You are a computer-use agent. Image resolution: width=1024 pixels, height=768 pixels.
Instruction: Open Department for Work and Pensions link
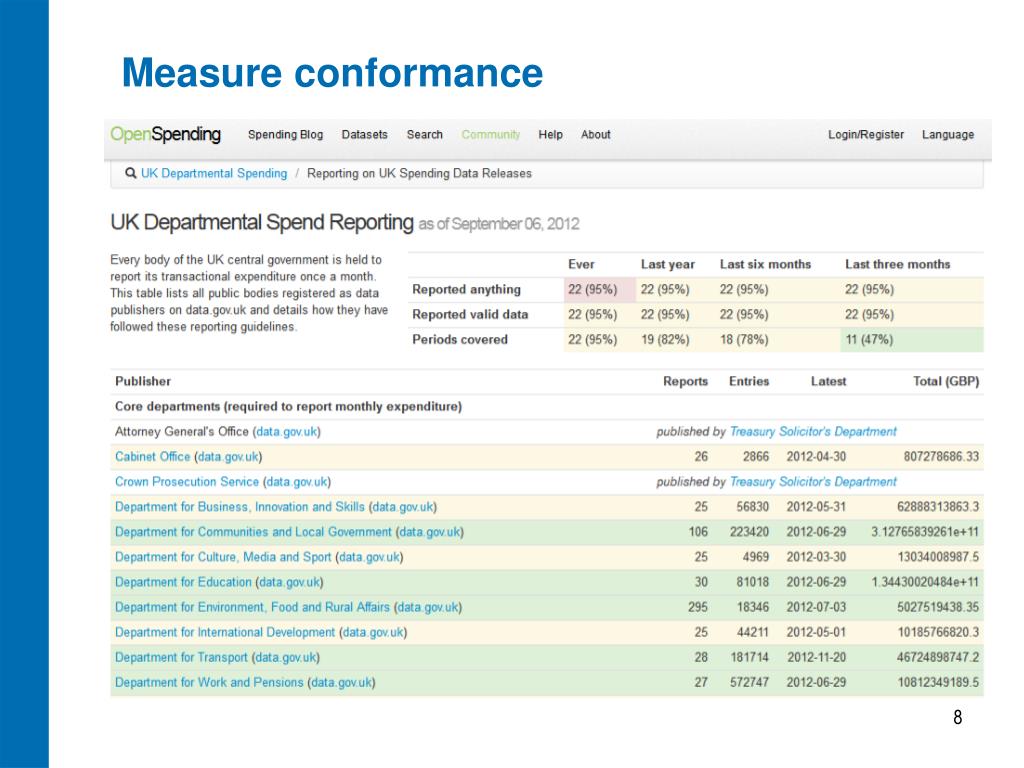pyautogui.click(x=209, y=682)
